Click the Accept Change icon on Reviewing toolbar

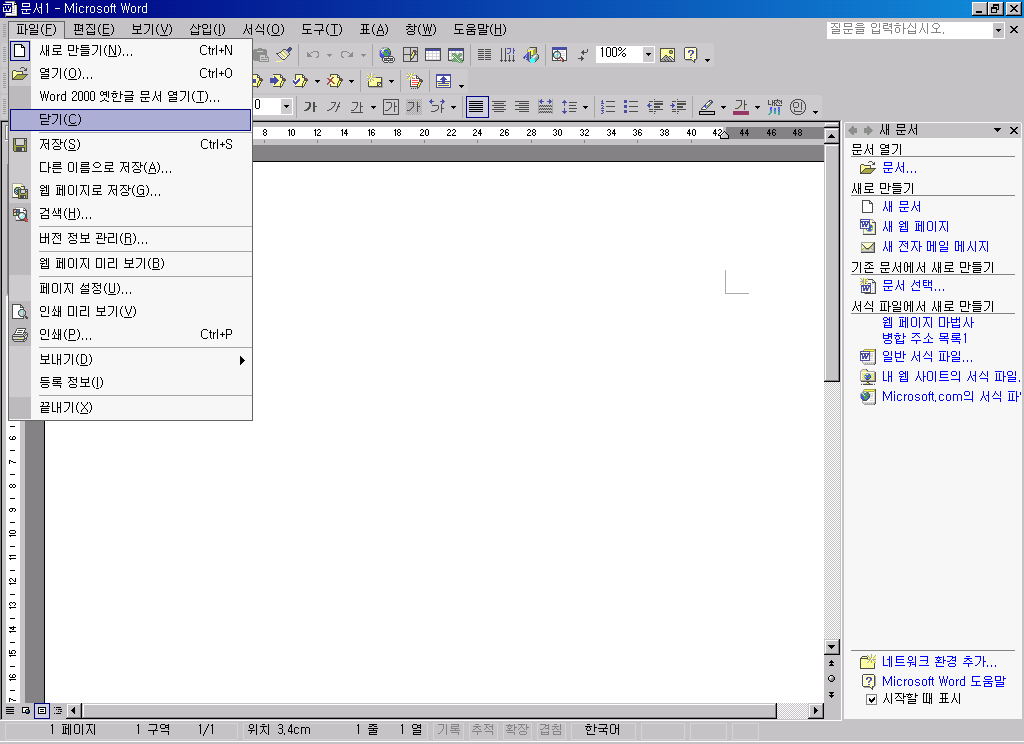tap(300, 81)
